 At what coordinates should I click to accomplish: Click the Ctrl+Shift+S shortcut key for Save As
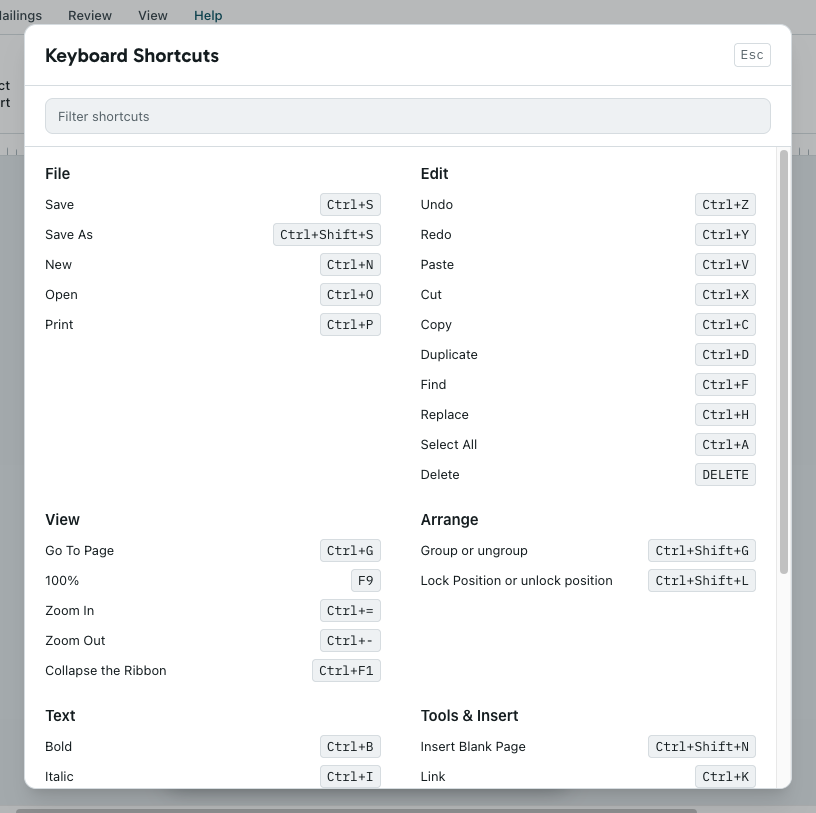[x=327, y=235]
